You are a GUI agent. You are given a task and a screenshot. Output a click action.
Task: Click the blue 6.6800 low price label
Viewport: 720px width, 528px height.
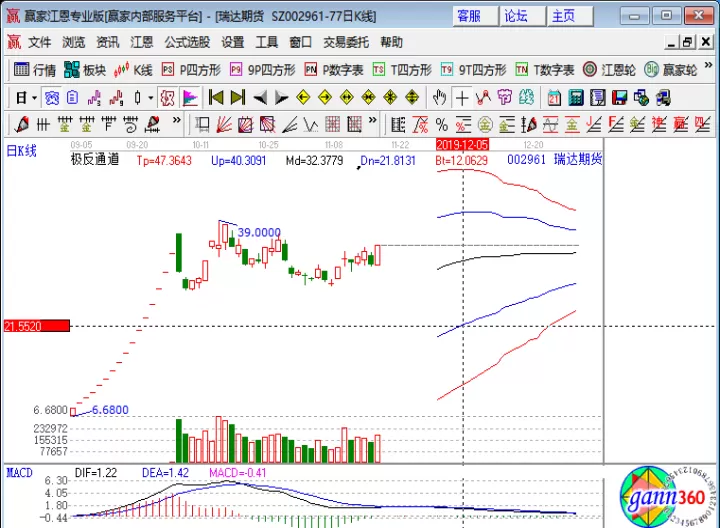click(x=110, y=410)
